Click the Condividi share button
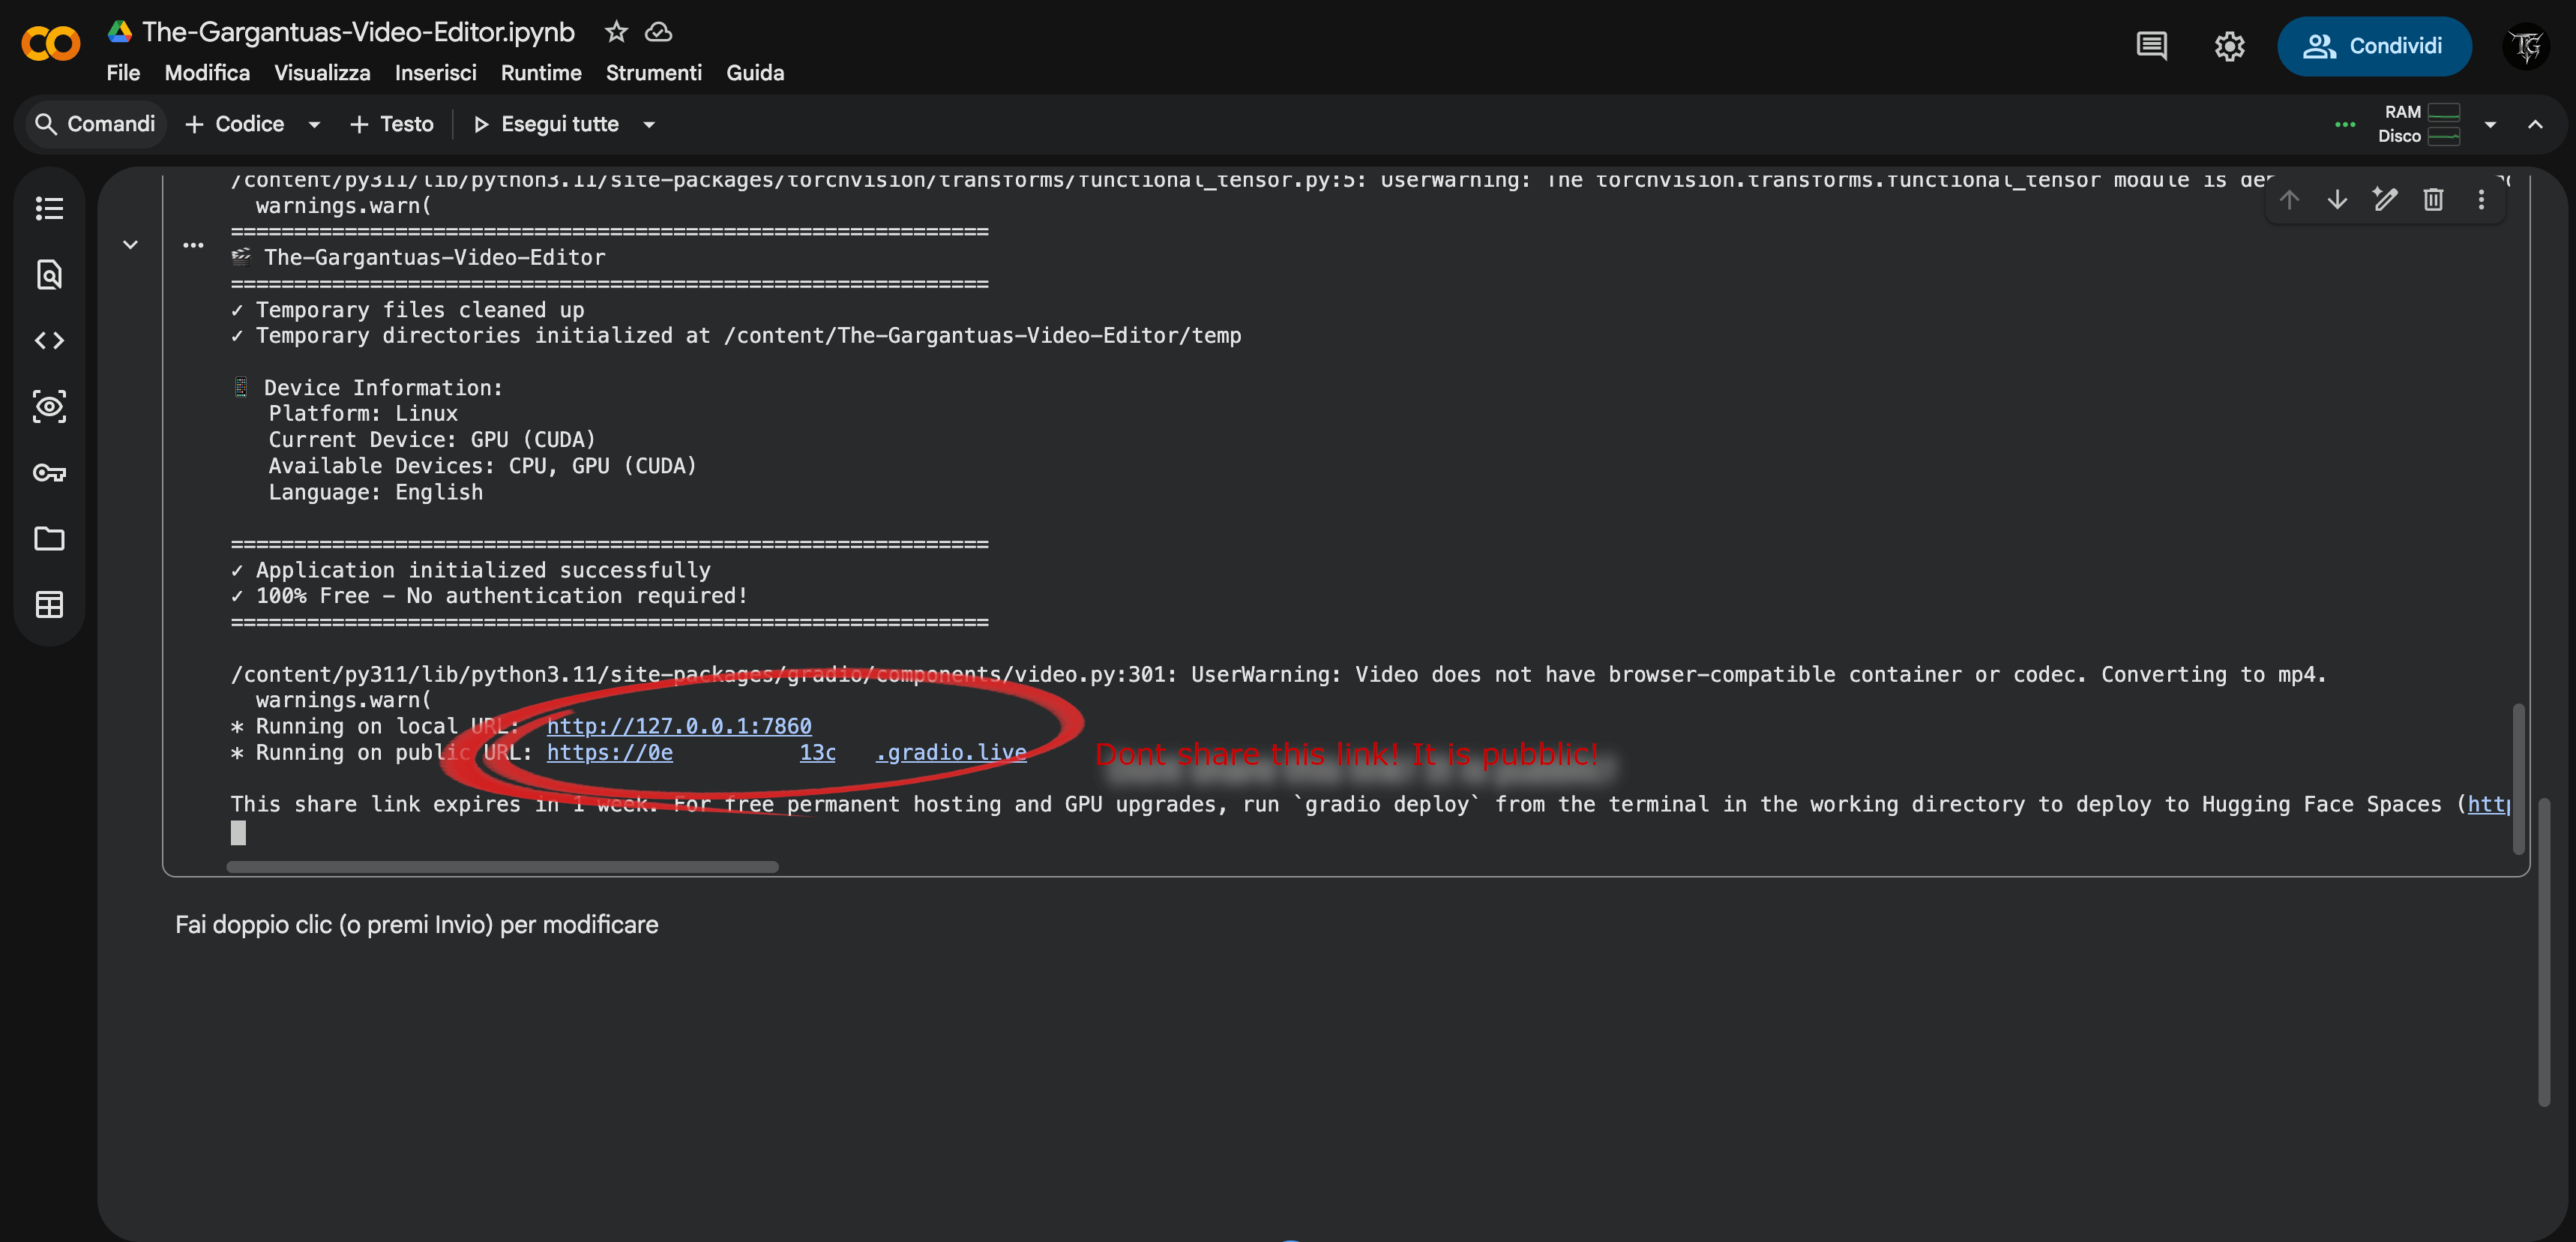 point(2374,46)
